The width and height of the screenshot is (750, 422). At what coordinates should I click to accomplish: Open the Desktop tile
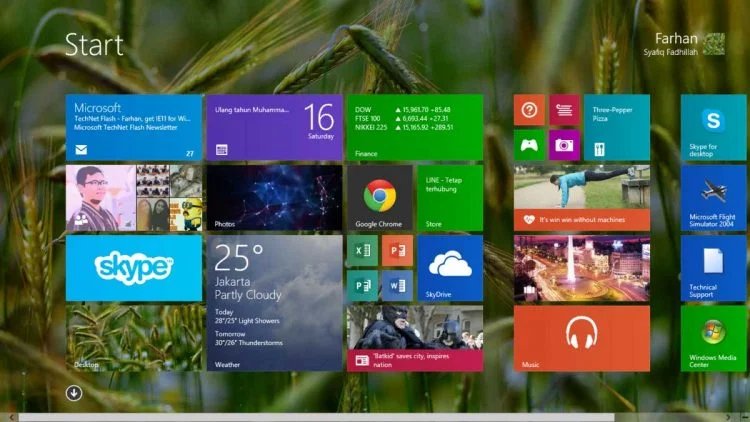click(x=134, y=338)
